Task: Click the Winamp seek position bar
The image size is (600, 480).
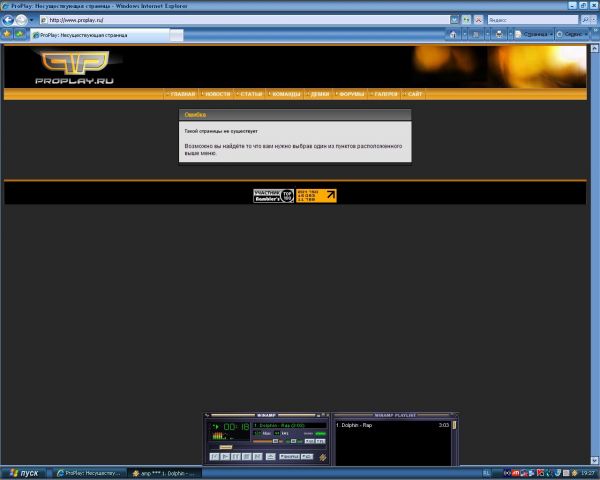Action: point(268,447)
